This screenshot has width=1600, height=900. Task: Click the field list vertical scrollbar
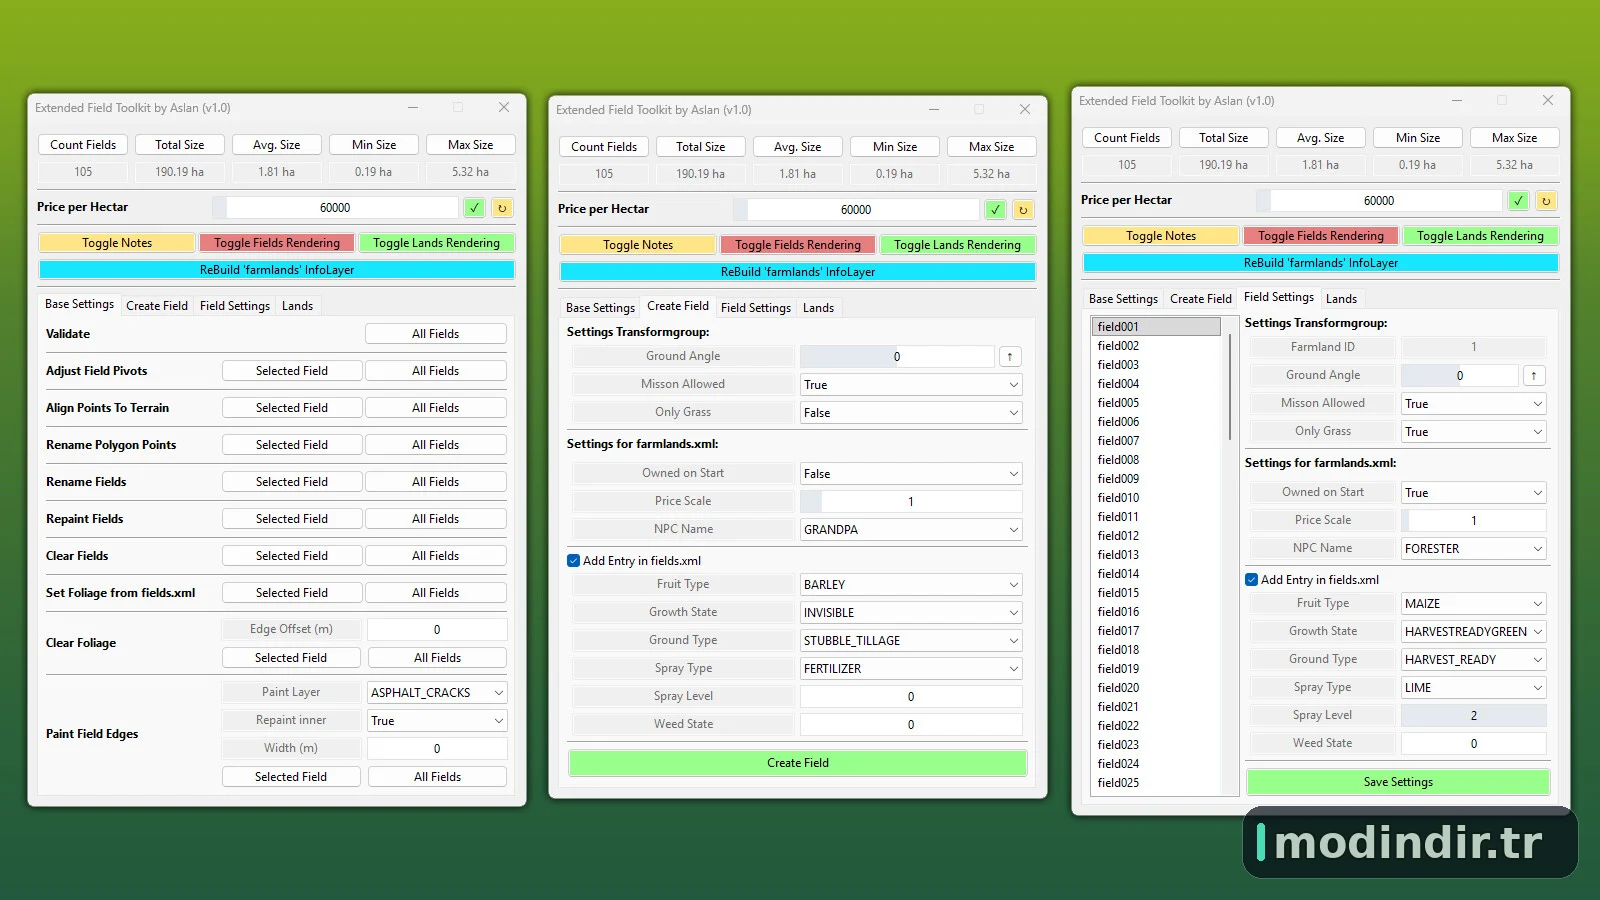click(1229, 387)
